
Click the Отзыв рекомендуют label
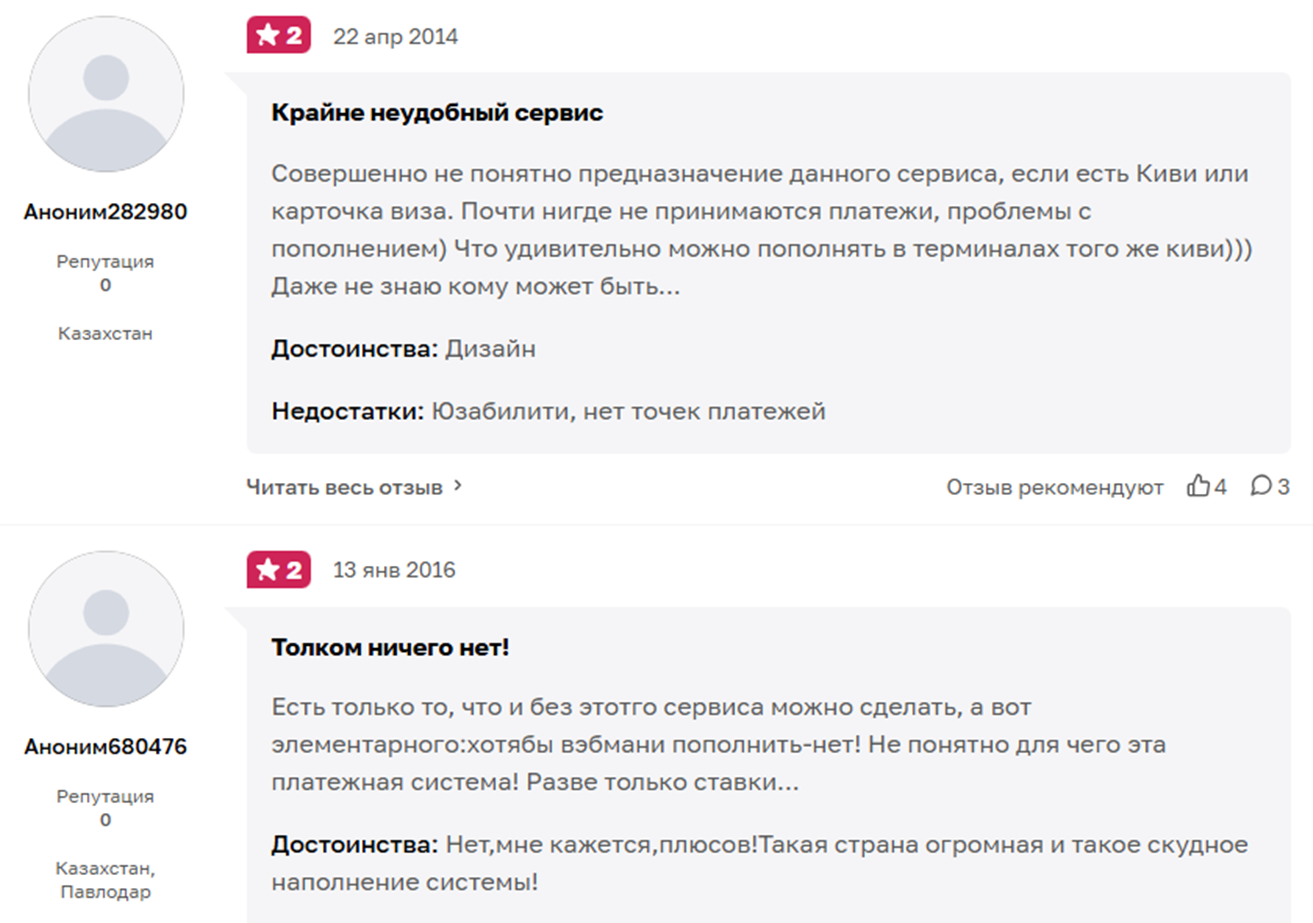coord(1055,487)
